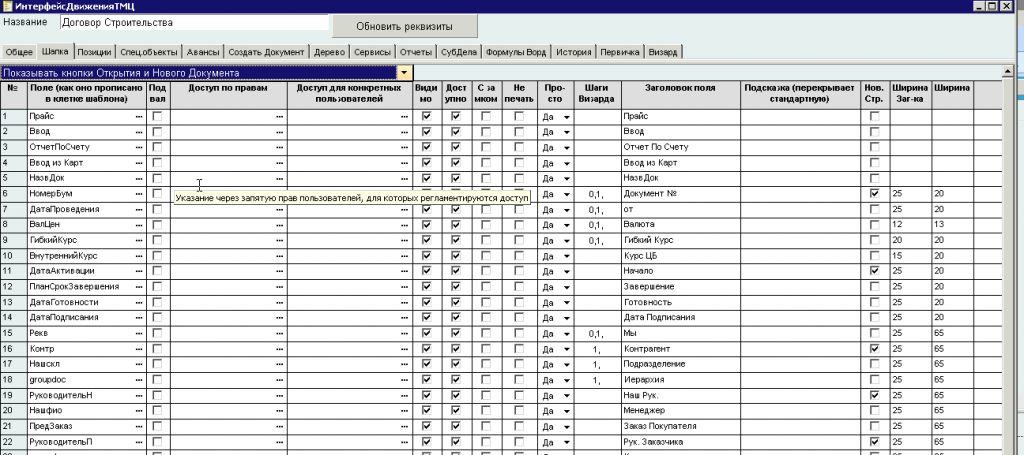The height and width of the screenshot is (455, 1024).
Task: Open the Просто dropdown for Нашфио row
Action: pyautogui.click(x=566, y=411)
